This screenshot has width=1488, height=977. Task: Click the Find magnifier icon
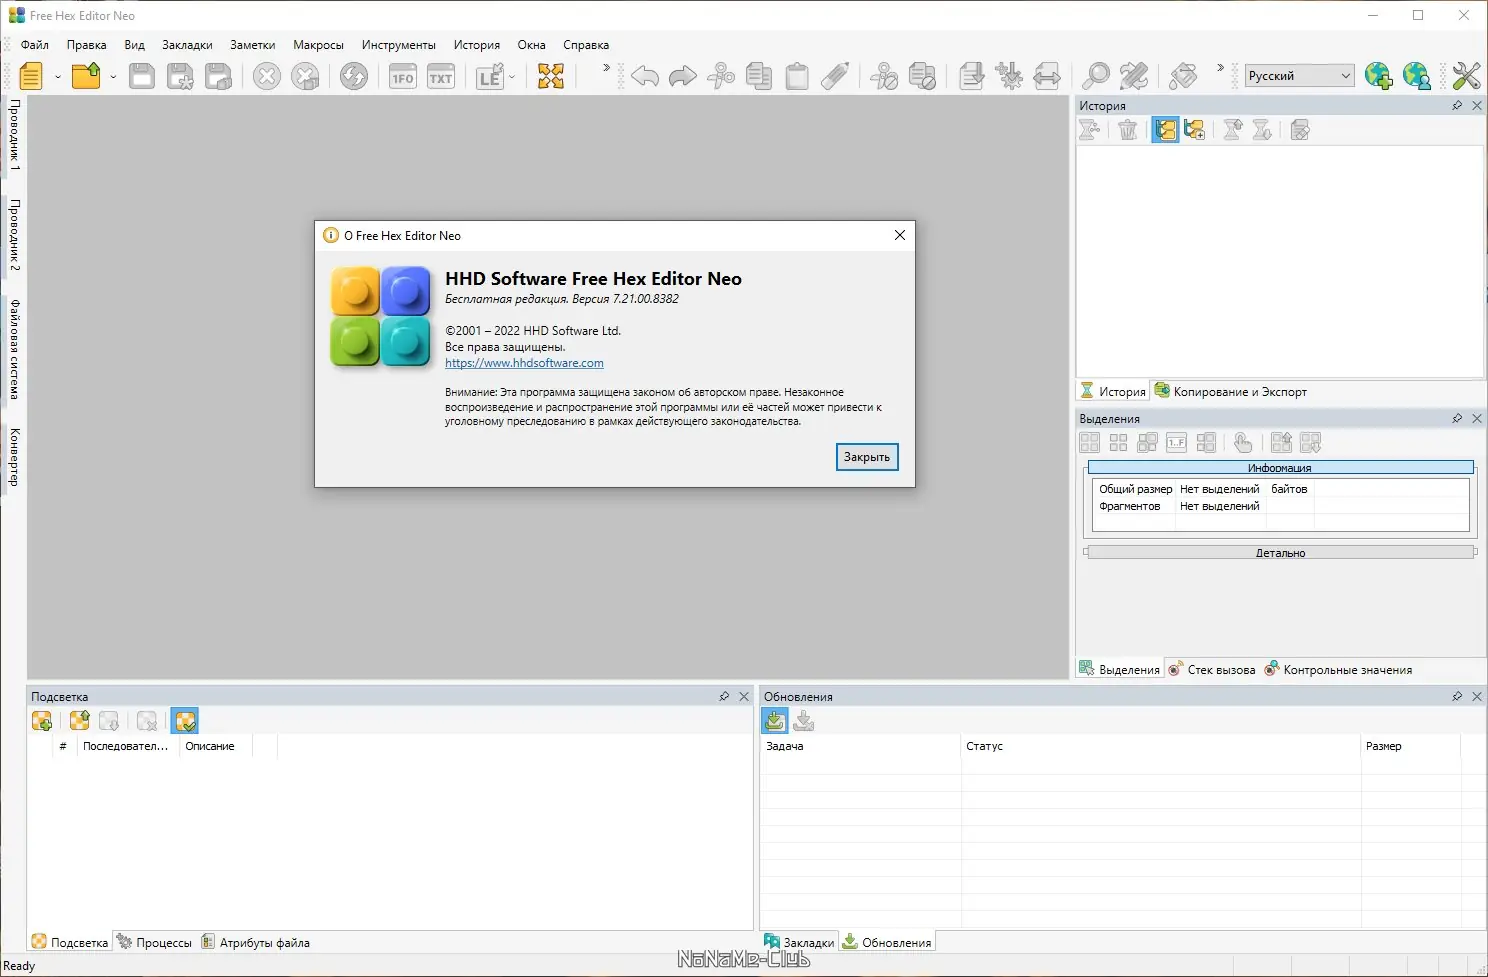point(1096,76)
